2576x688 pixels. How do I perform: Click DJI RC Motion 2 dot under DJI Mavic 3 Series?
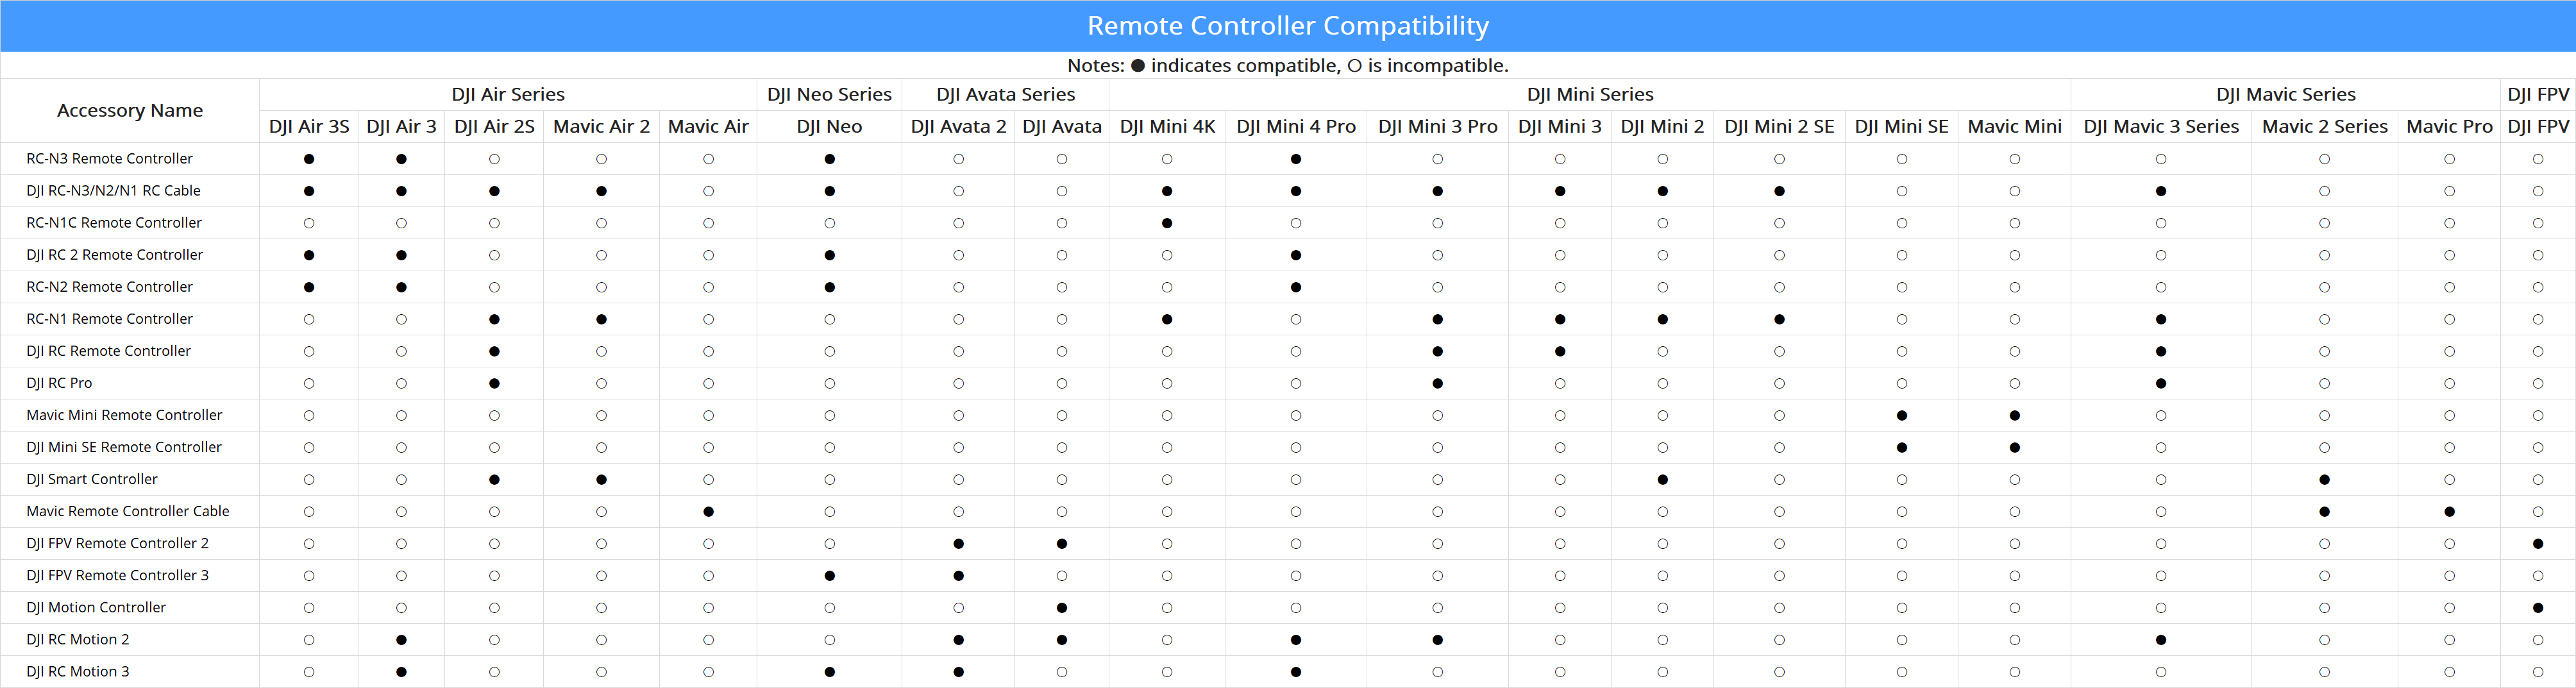2160,640
